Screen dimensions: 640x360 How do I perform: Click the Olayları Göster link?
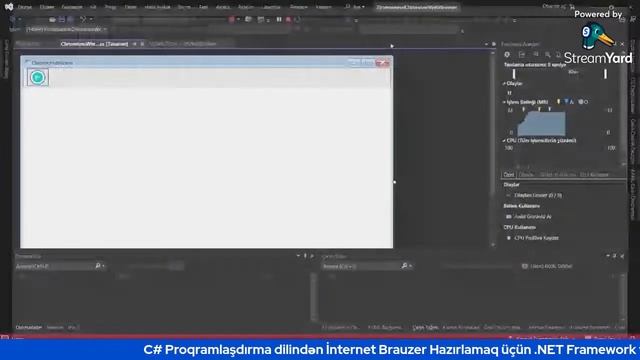538,196
